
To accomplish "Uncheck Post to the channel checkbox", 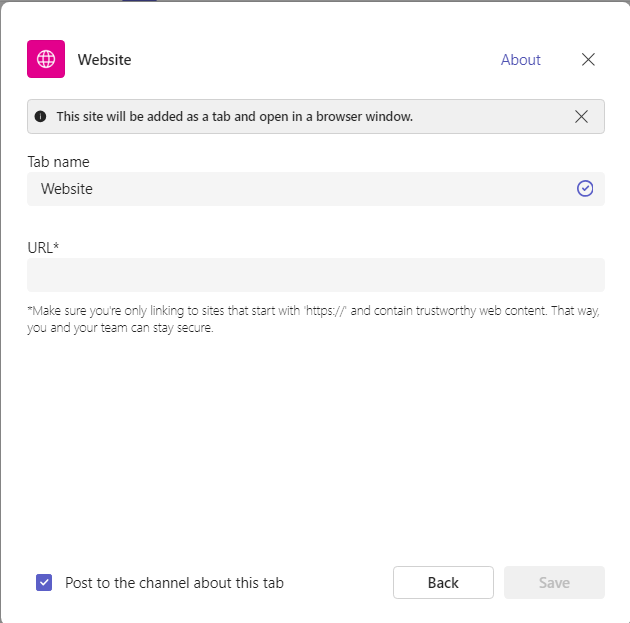I will point(44,582).
